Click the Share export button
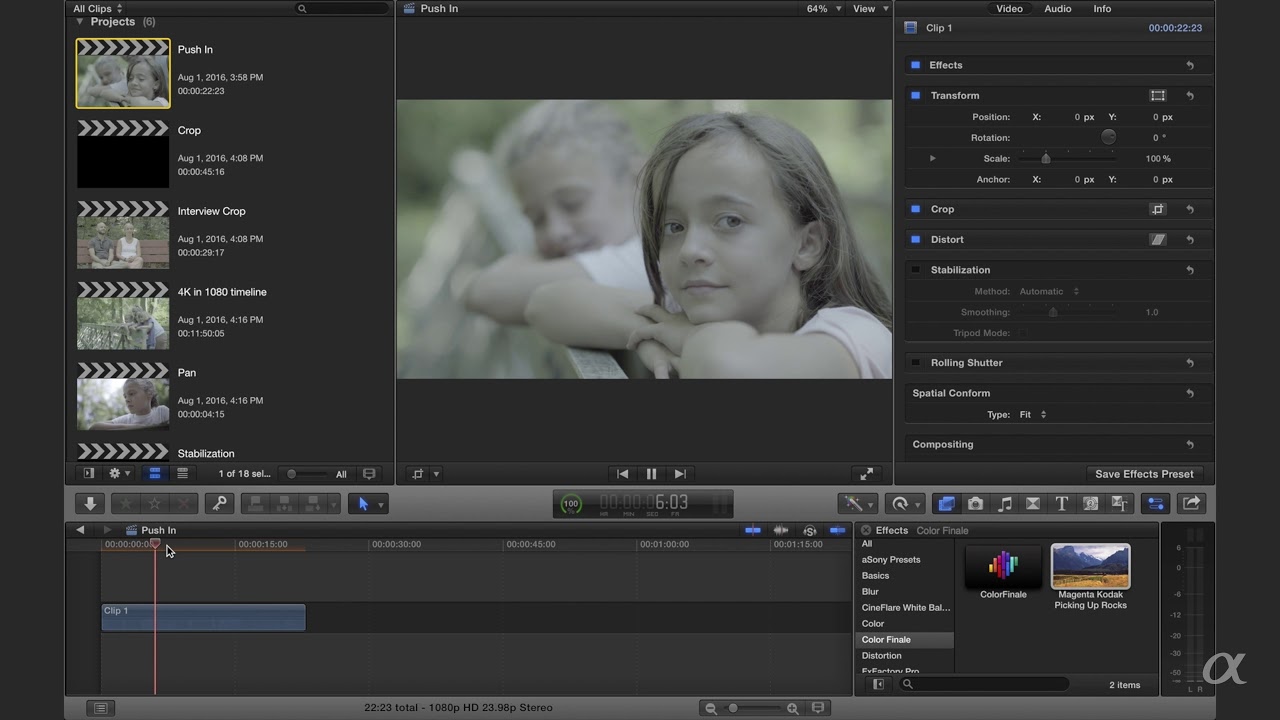 (x=1191, y=504)
